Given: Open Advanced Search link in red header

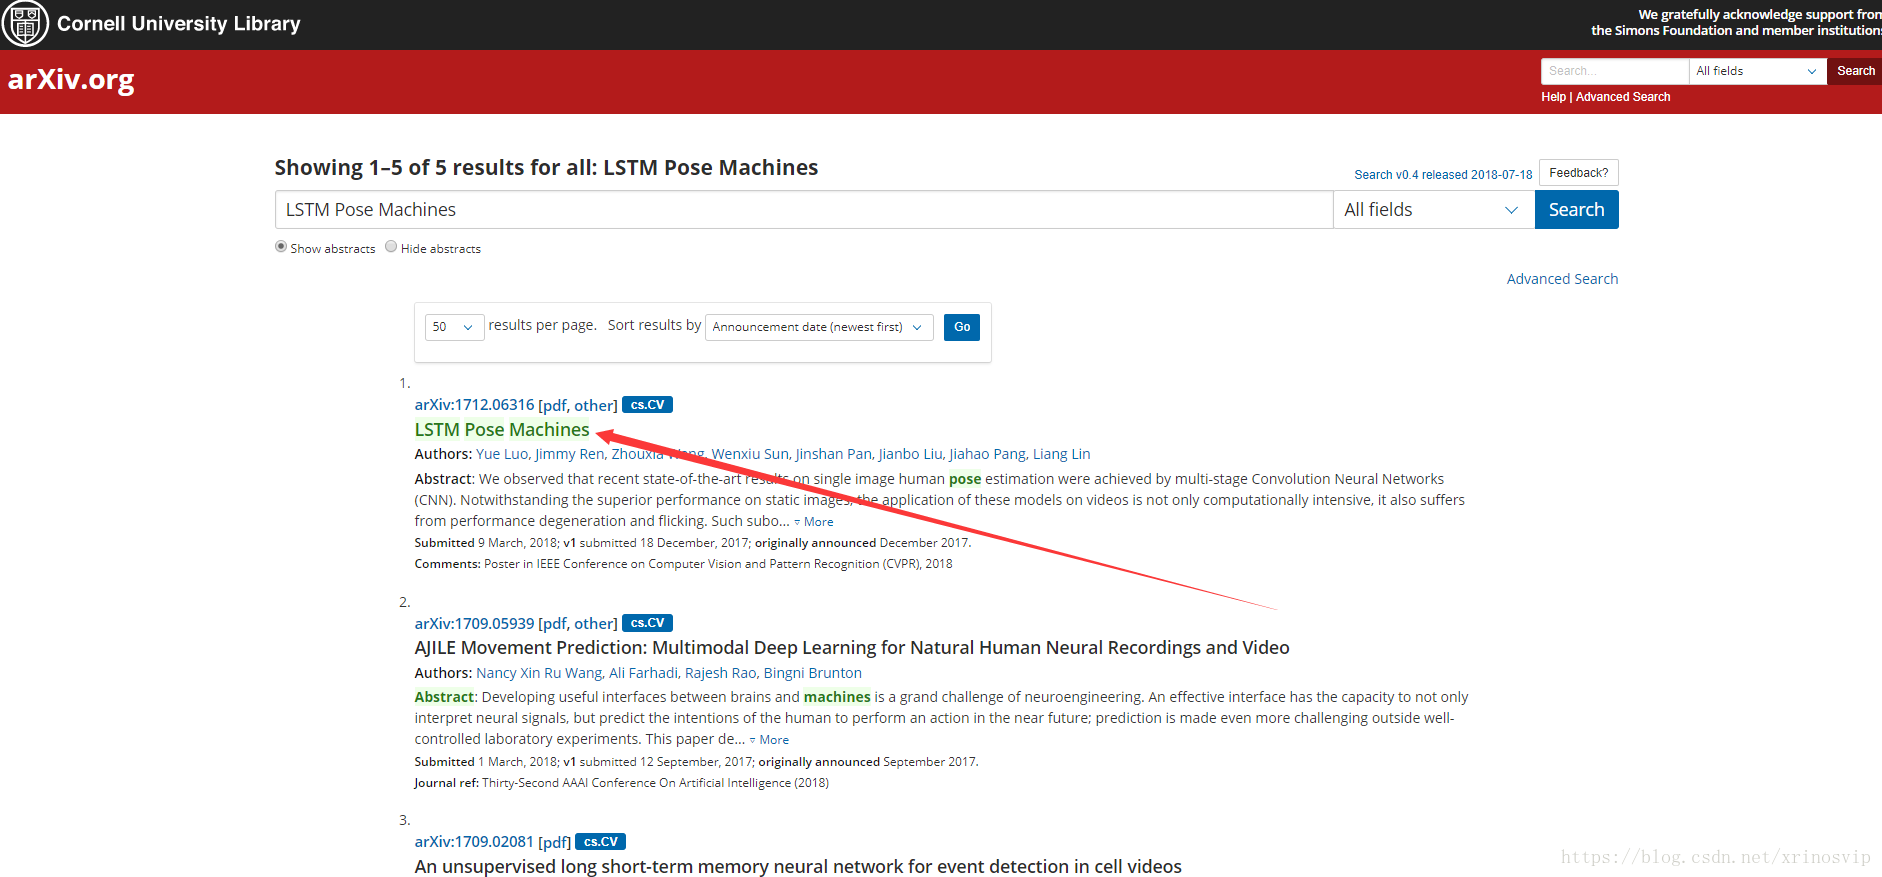Looking at the screenshot, I should (x=1623, y=97).
